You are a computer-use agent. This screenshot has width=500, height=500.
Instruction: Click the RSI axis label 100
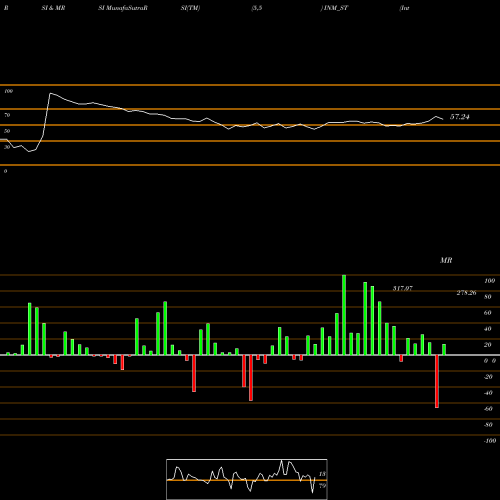point(8,91)
